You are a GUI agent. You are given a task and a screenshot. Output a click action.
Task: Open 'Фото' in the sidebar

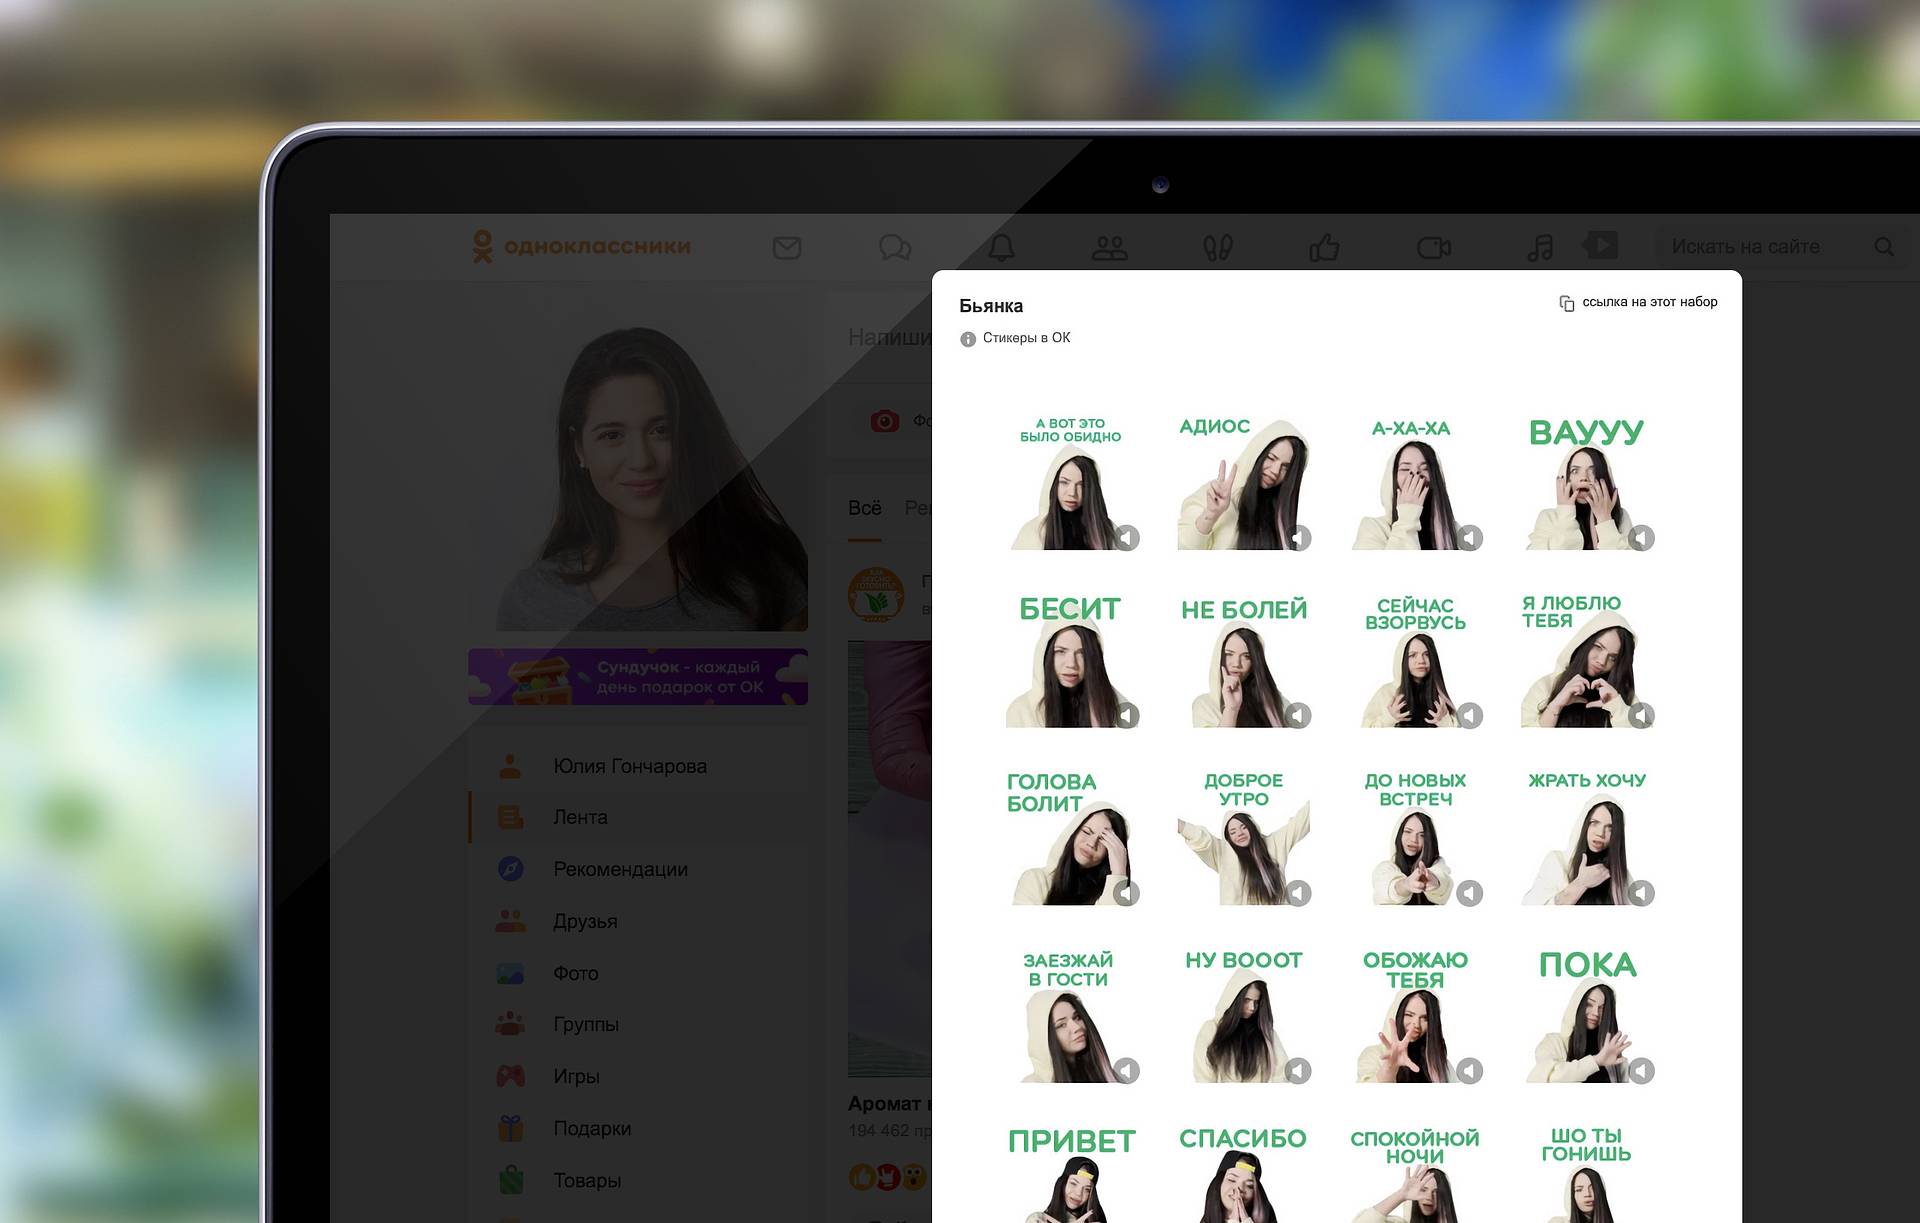[x=638, y=973]
